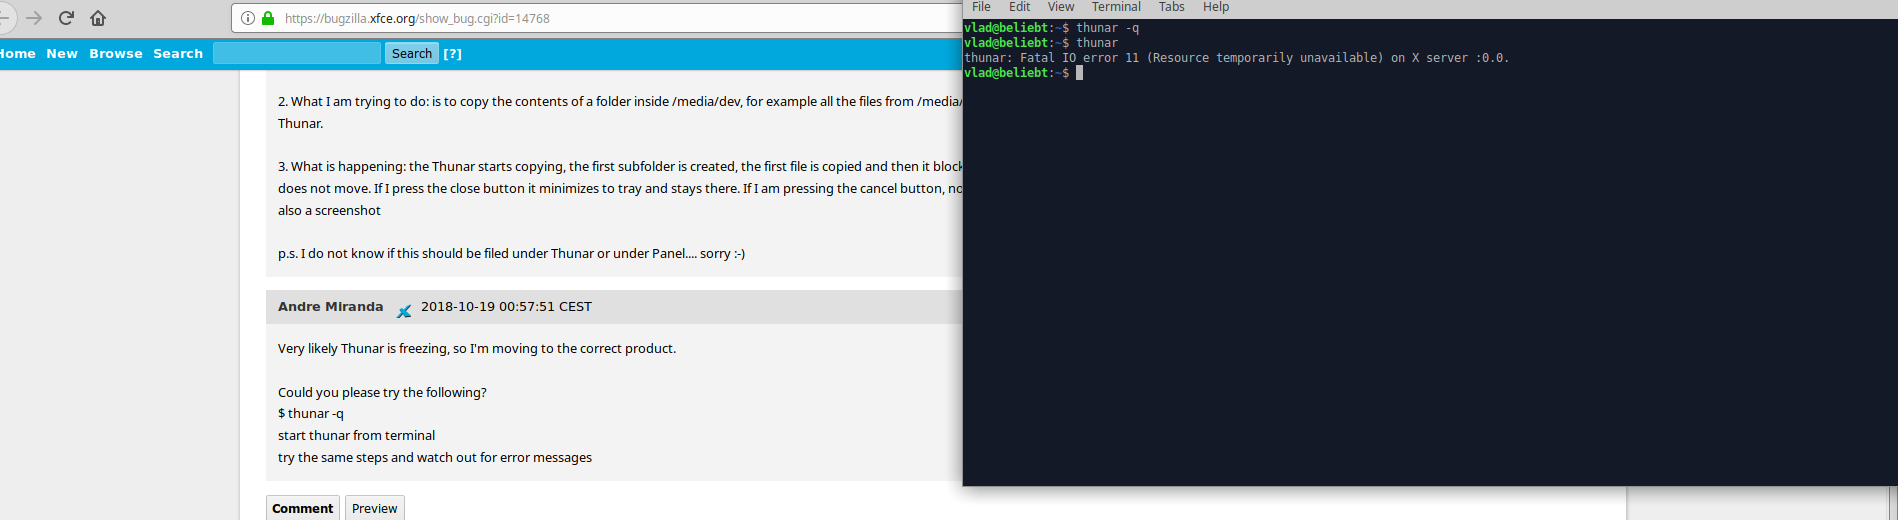
Task: Open the Browse link in Bugzilla header
Action: pyautogui.click(x=116, y=54)
